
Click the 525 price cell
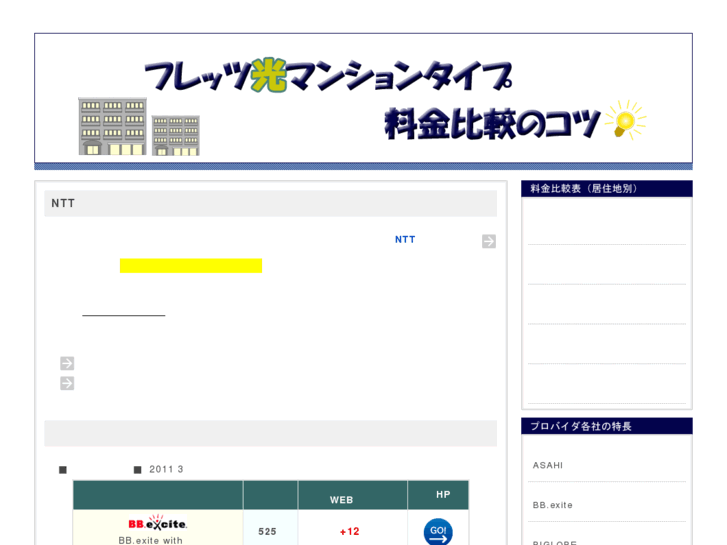click(270, 529)
